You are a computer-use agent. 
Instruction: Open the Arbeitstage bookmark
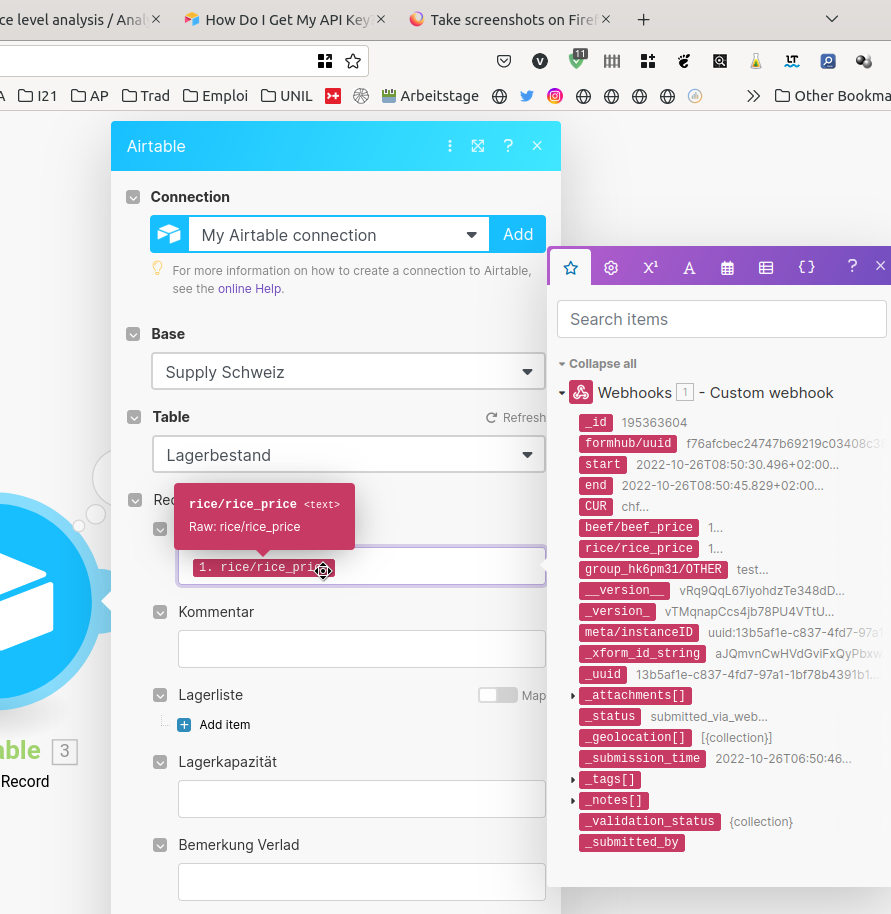coord(431,96)
